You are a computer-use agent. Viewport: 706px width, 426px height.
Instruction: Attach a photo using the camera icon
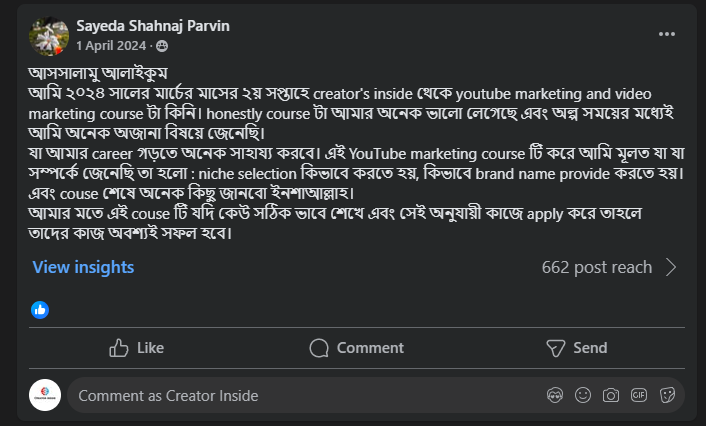pos(610,395)
